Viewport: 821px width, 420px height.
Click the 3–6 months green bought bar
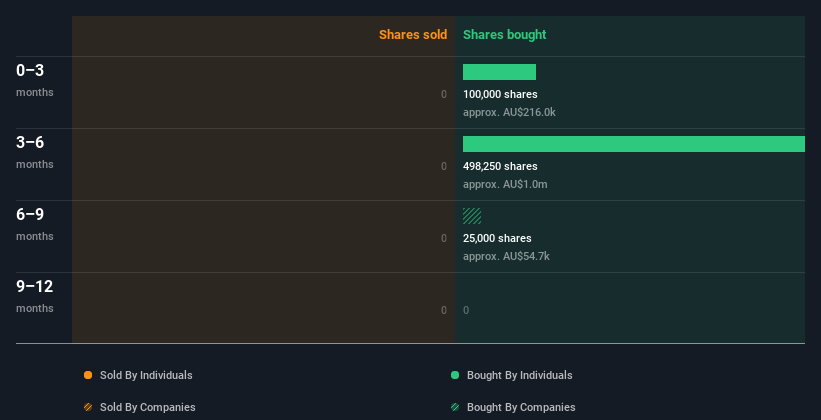tap(634, 144)
